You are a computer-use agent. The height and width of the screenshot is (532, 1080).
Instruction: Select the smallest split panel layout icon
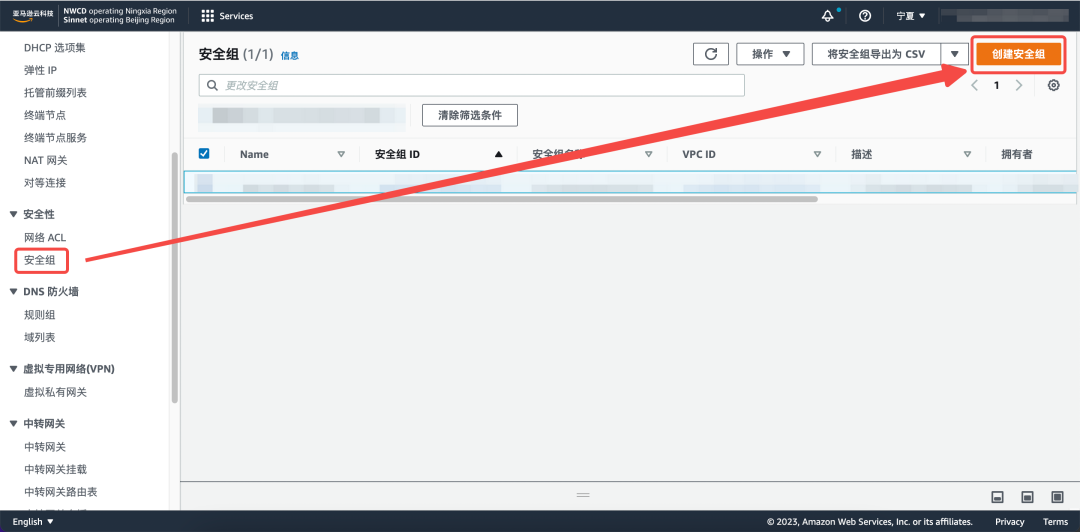pos(997,497)
